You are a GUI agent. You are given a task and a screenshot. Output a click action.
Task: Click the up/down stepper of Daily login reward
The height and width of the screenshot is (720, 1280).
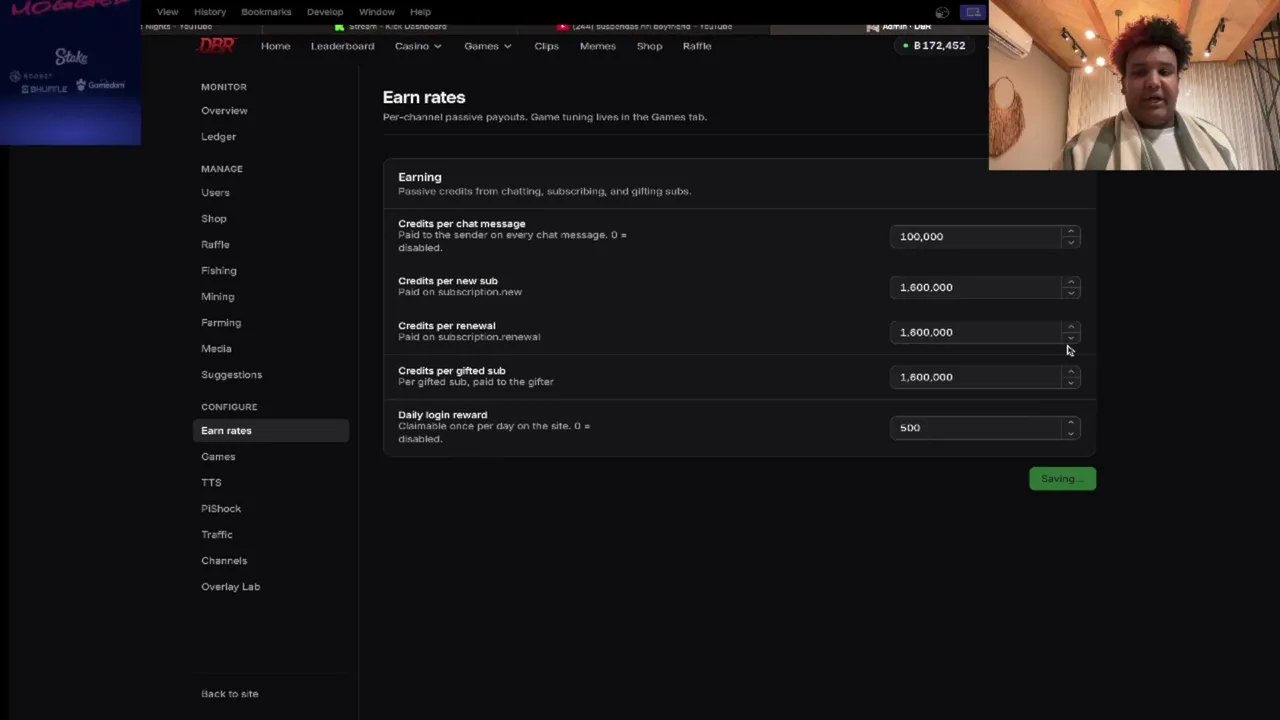(1070, 428)
